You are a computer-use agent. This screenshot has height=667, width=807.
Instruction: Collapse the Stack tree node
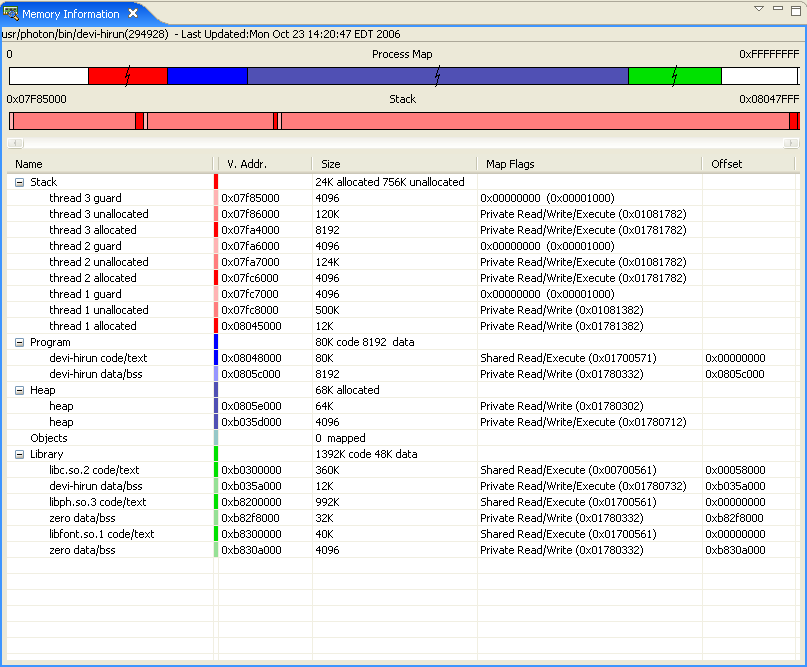pos(21,182)
